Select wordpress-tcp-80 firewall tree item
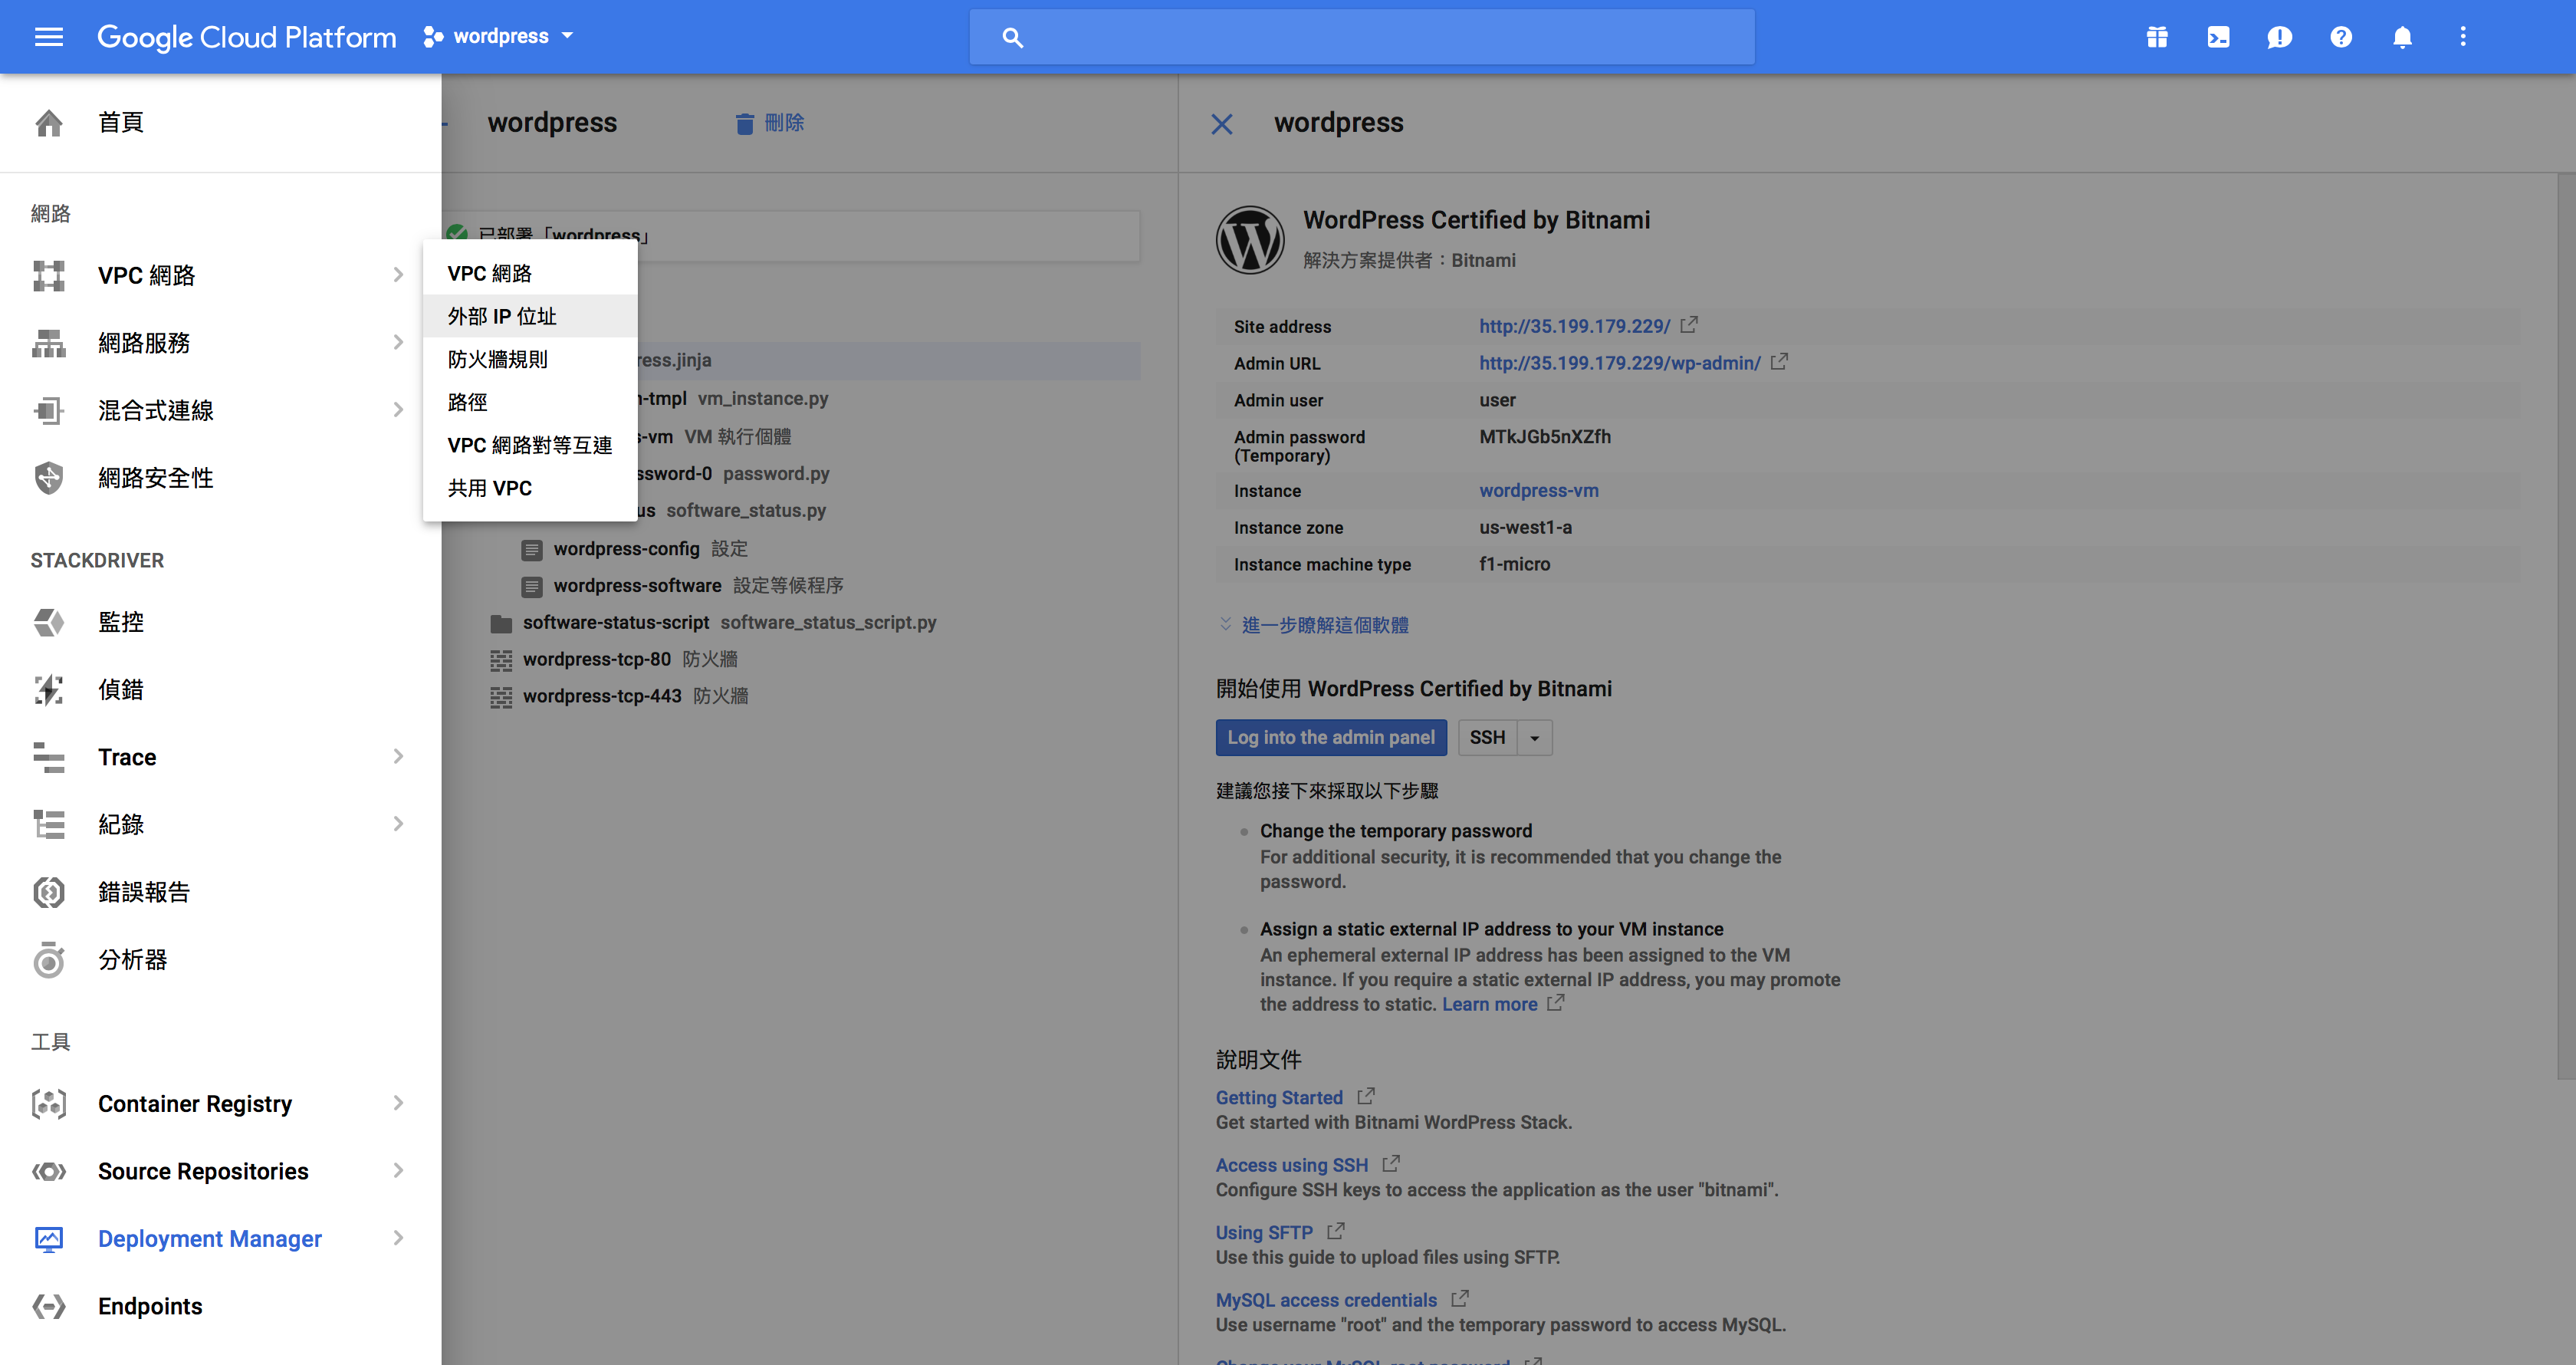The width and height of the screenshot is (2576, 1365). pyautogui.click(x=597, y=659)
